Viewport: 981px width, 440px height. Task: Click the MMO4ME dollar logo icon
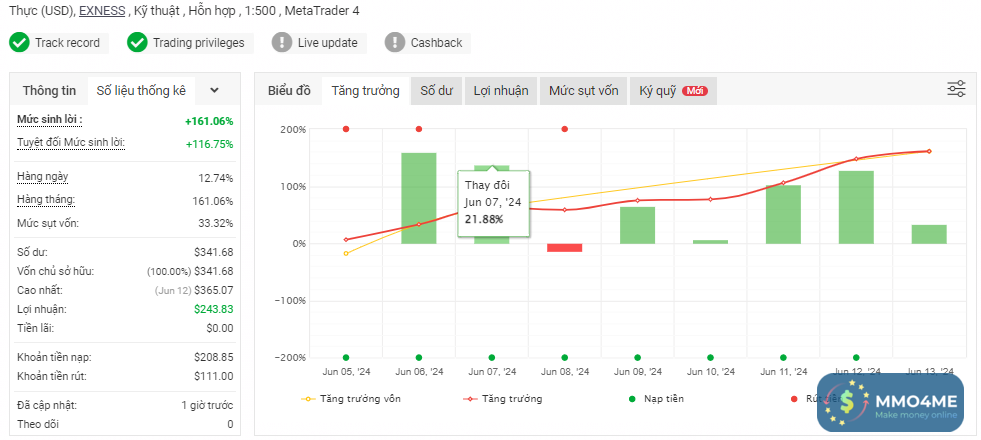(x=846, y=403)
